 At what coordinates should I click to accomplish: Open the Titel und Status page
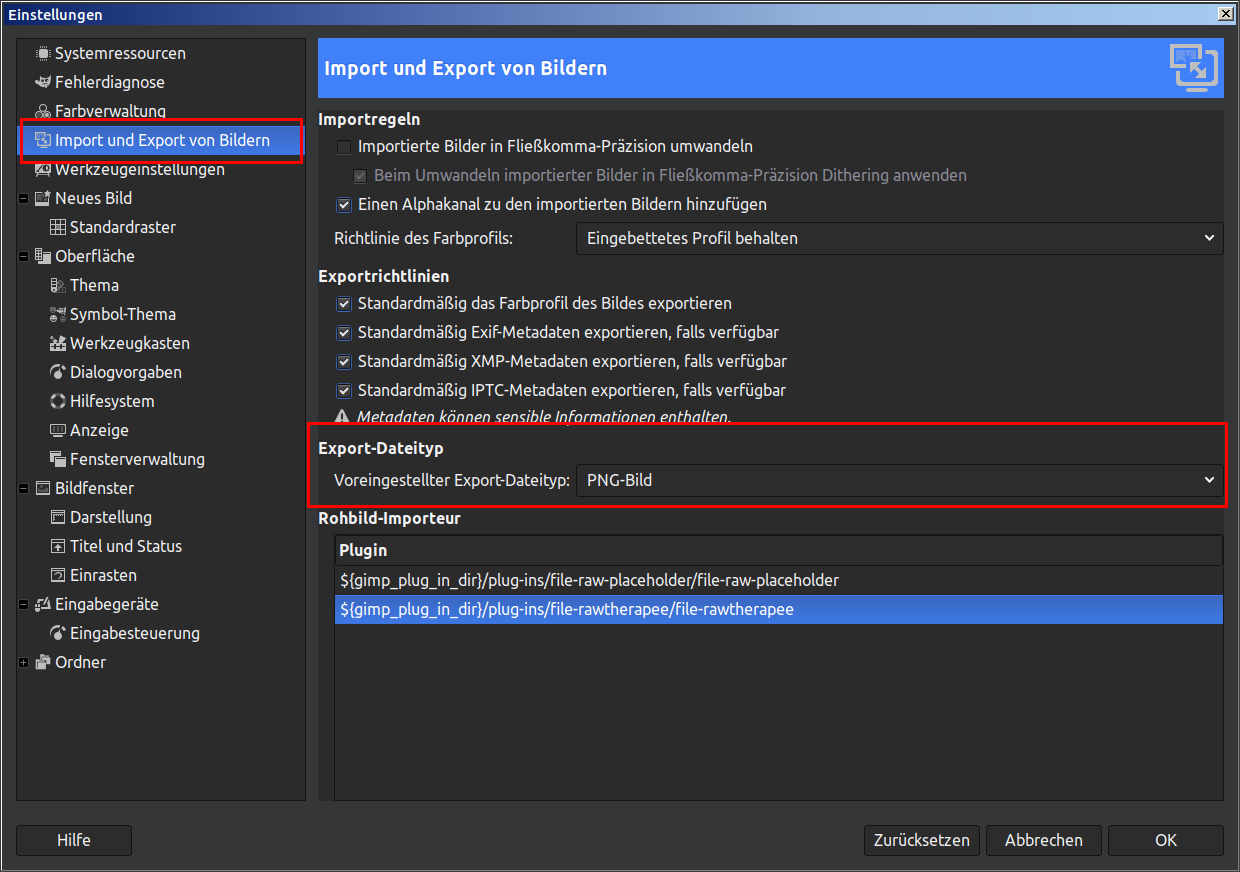pos(125,547)
